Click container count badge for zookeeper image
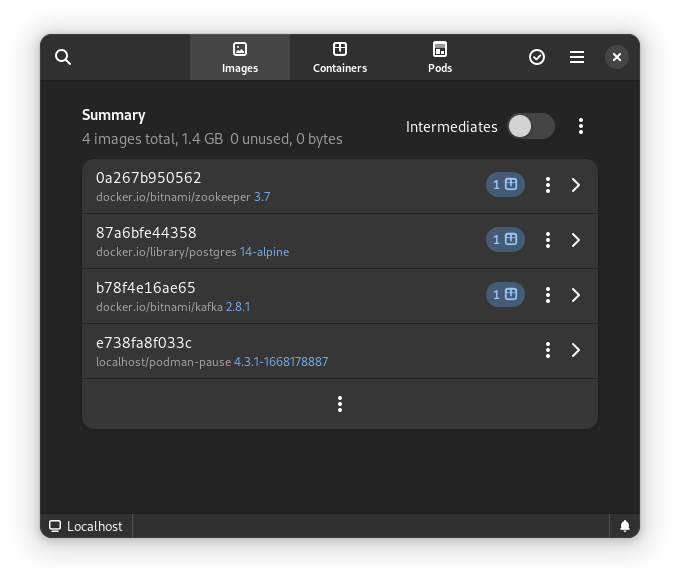This screenshot has height=584, width=680. 505,185
